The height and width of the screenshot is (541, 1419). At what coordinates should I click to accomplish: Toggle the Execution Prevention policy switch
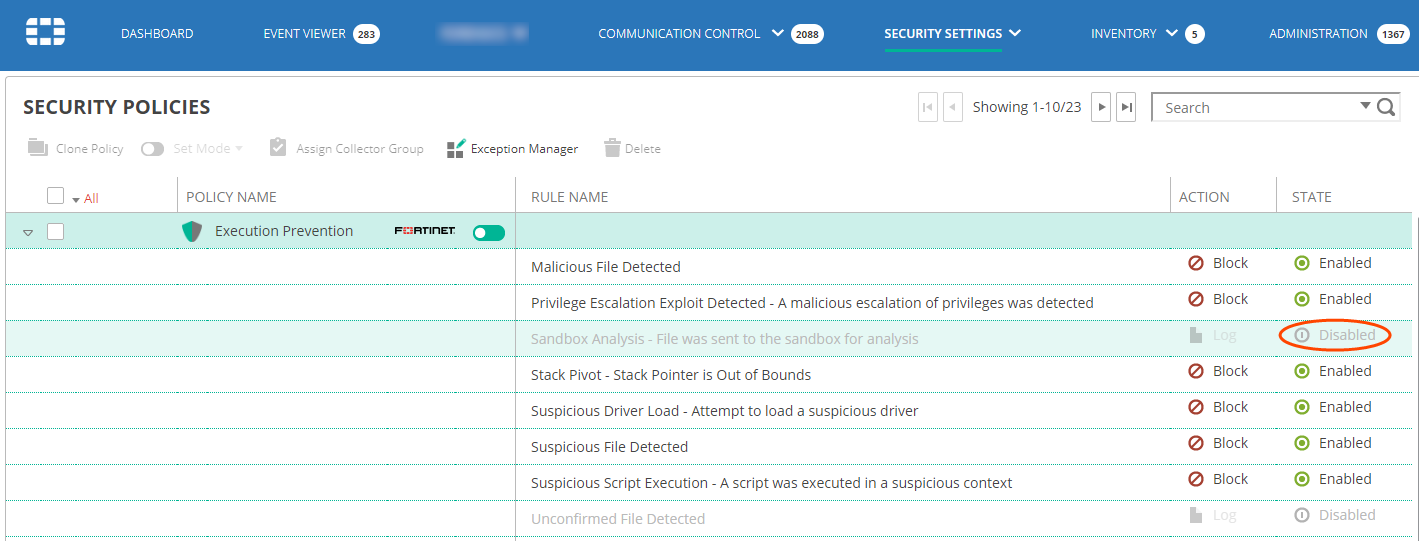tap(489, 232)
